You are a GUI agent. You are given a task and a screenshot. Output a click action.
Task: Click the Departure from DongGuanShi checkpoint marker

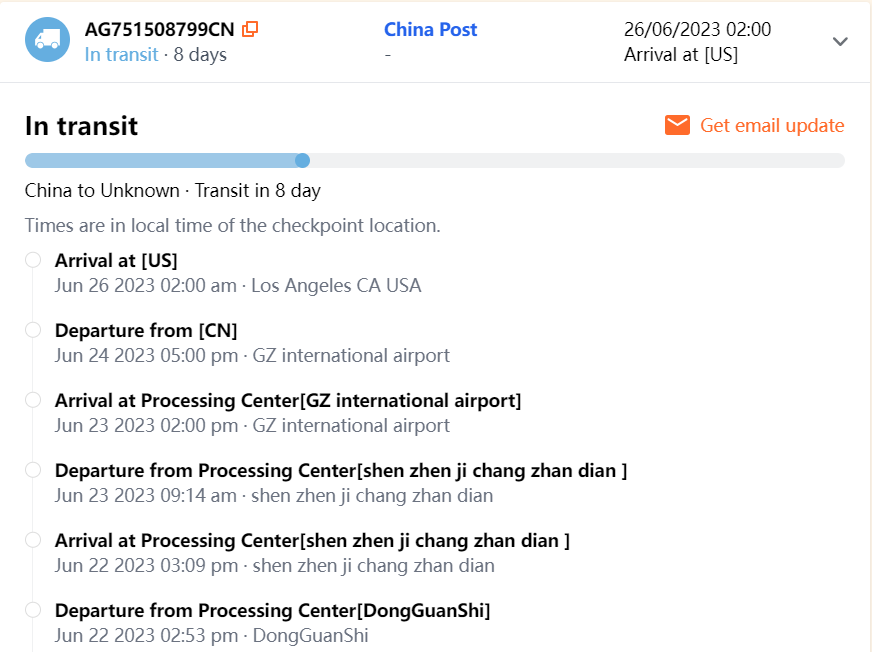click(33, 610)
